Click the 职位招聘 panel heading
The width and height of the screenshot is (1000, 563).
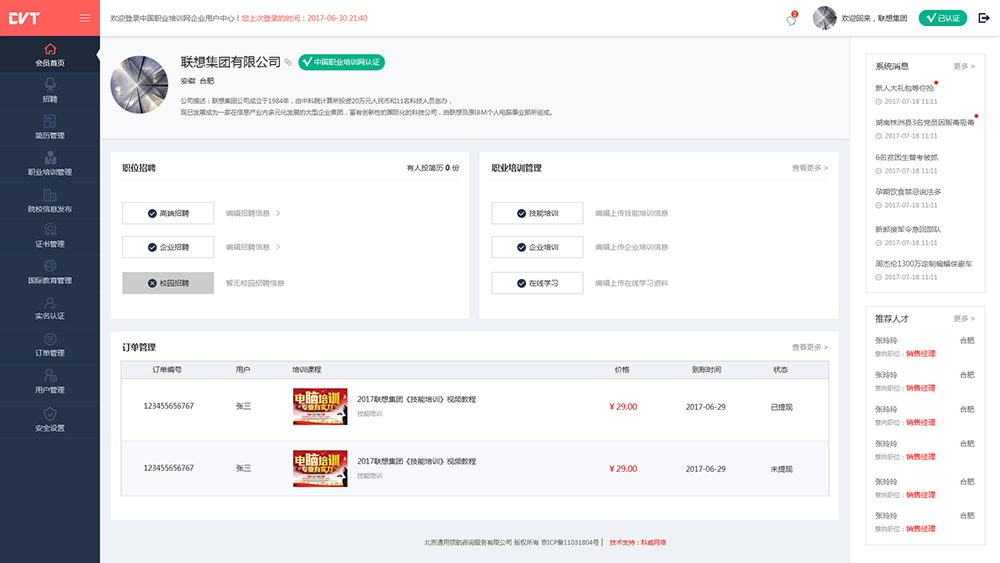139,168
